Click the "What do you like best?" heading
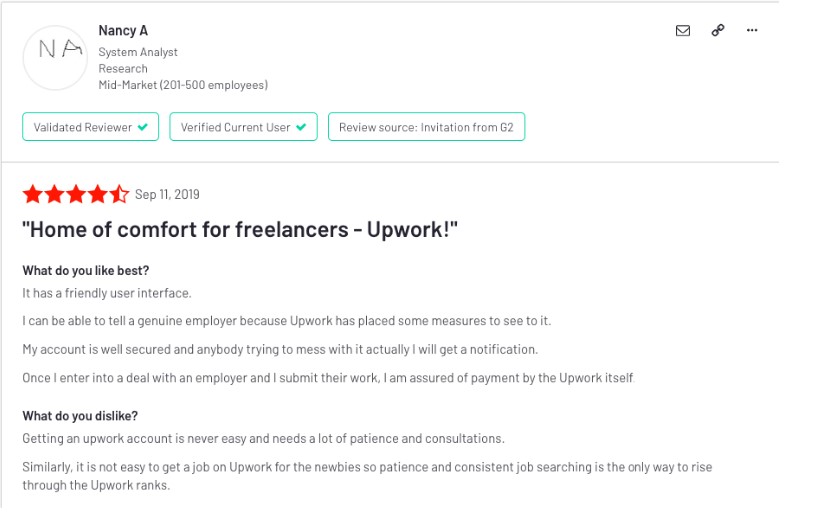The image size is (816, 527). pyautogui.click(x=86, y=271)
